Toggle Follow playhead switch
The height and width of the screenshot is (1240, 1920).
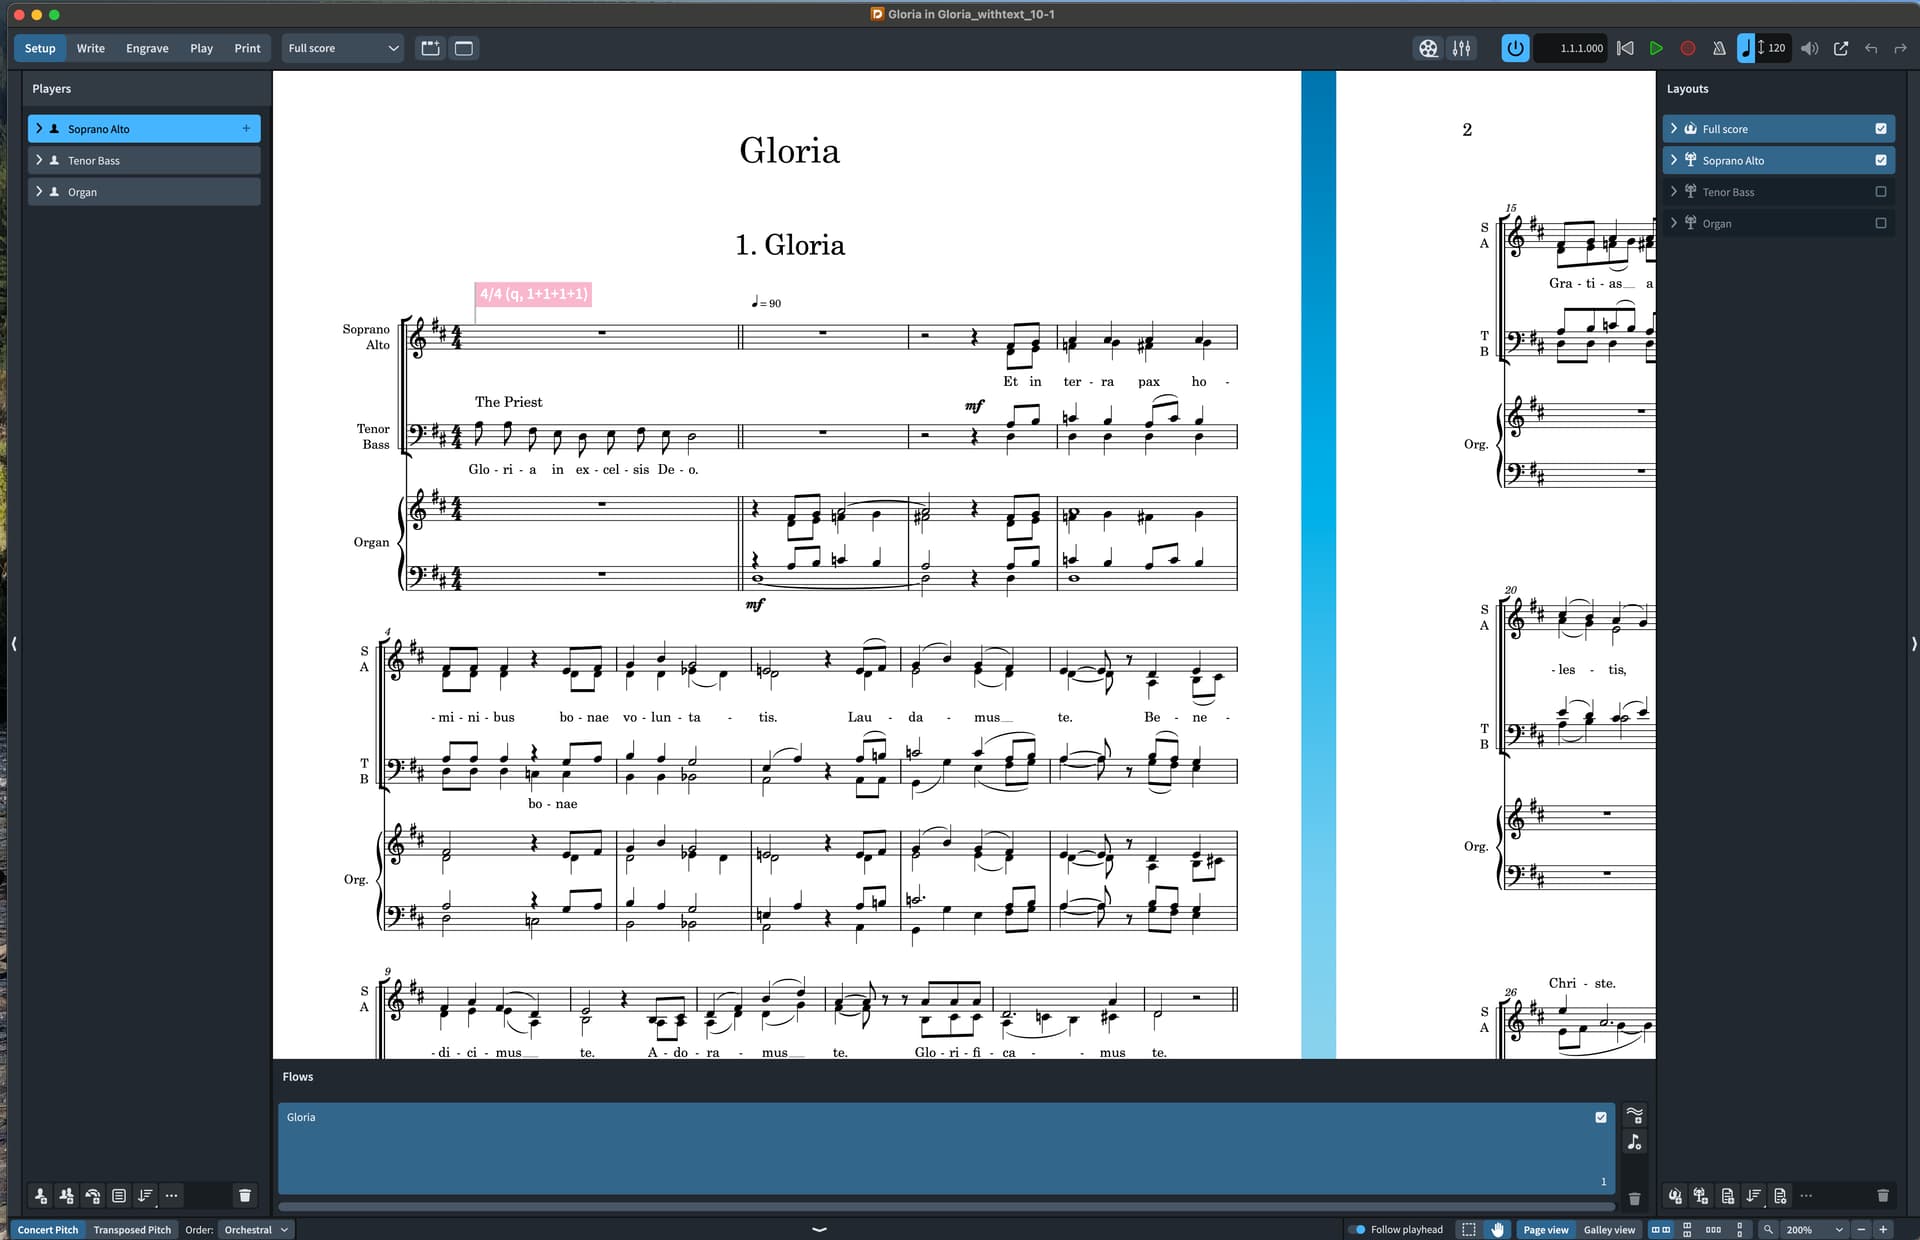pos(1357,1229)
